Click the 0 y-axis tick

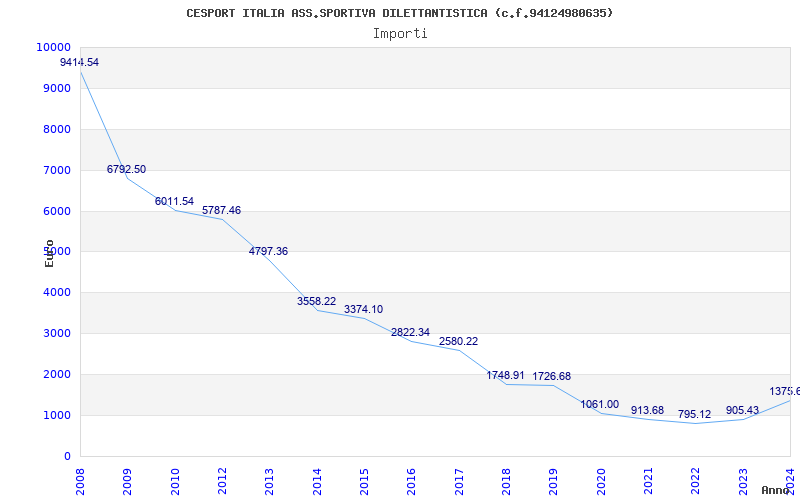pyautogui.click(x=67, y=457)
